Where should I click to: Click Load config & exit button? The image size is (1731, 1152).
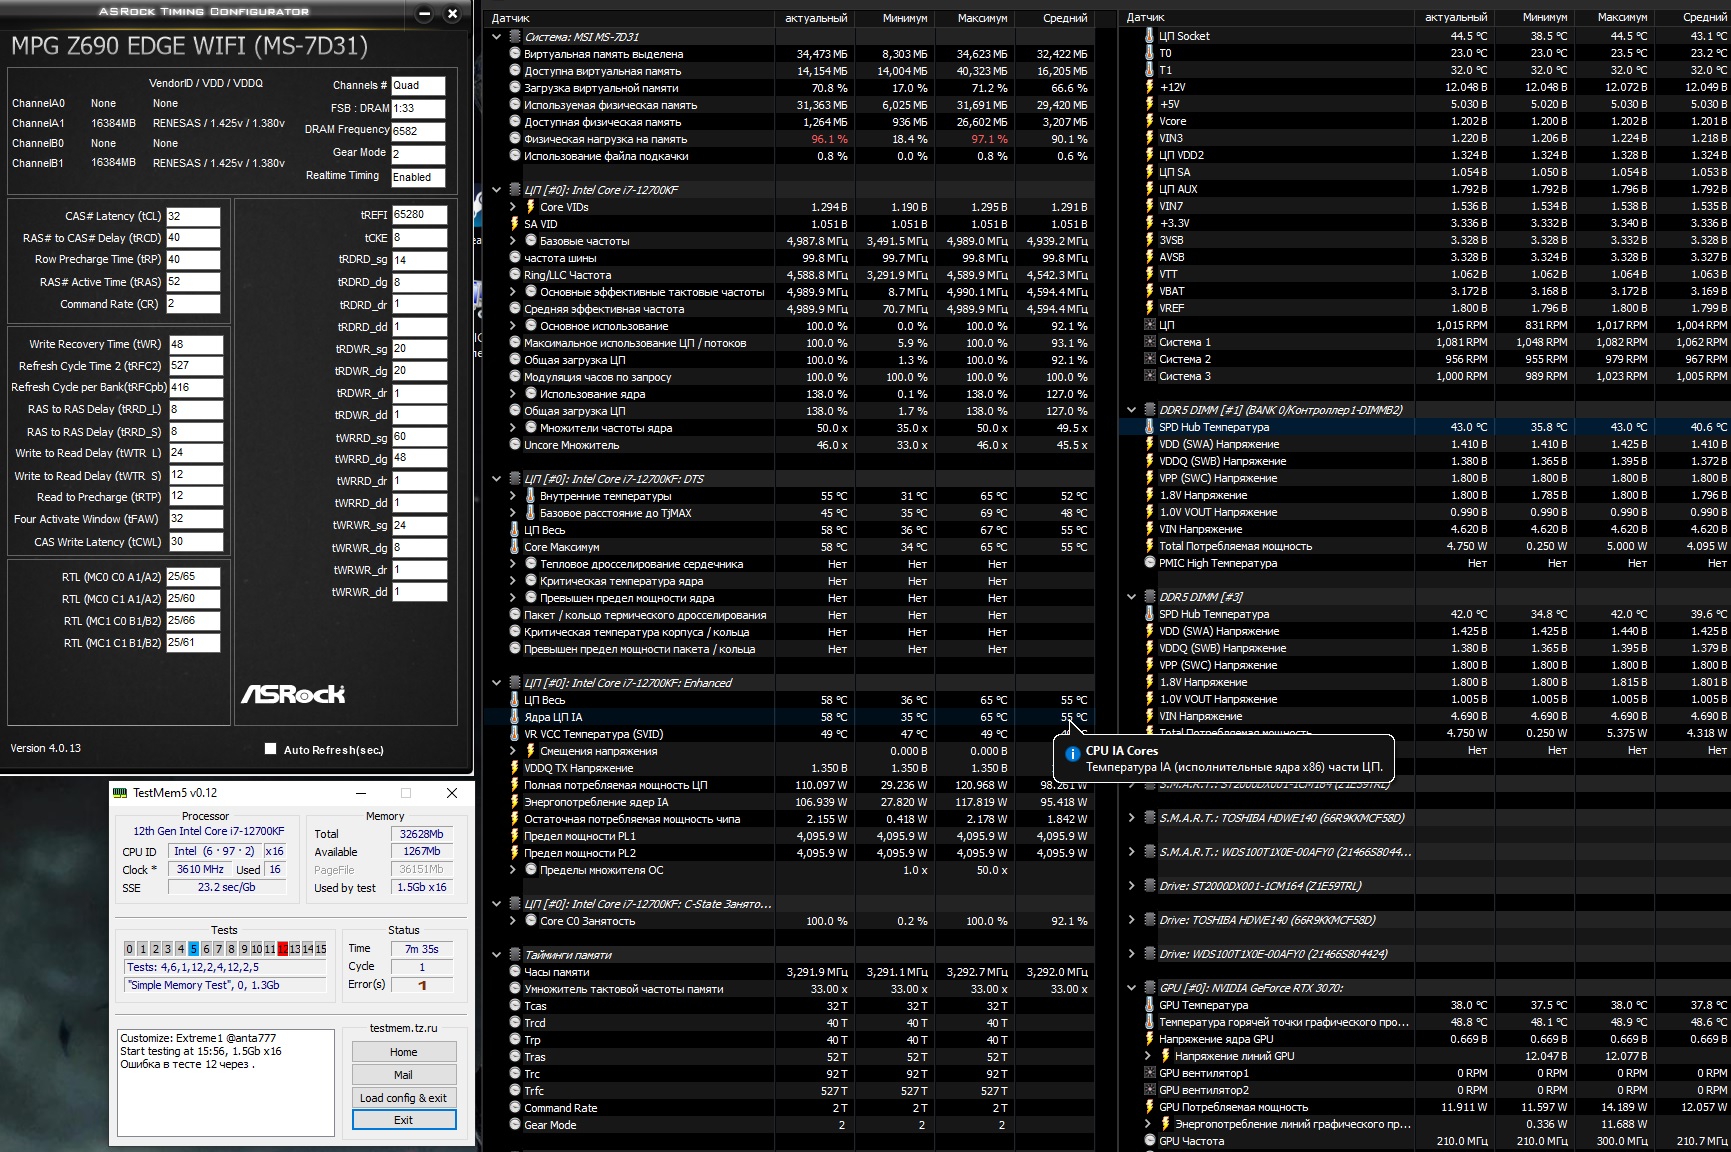tap(404, 1098)
